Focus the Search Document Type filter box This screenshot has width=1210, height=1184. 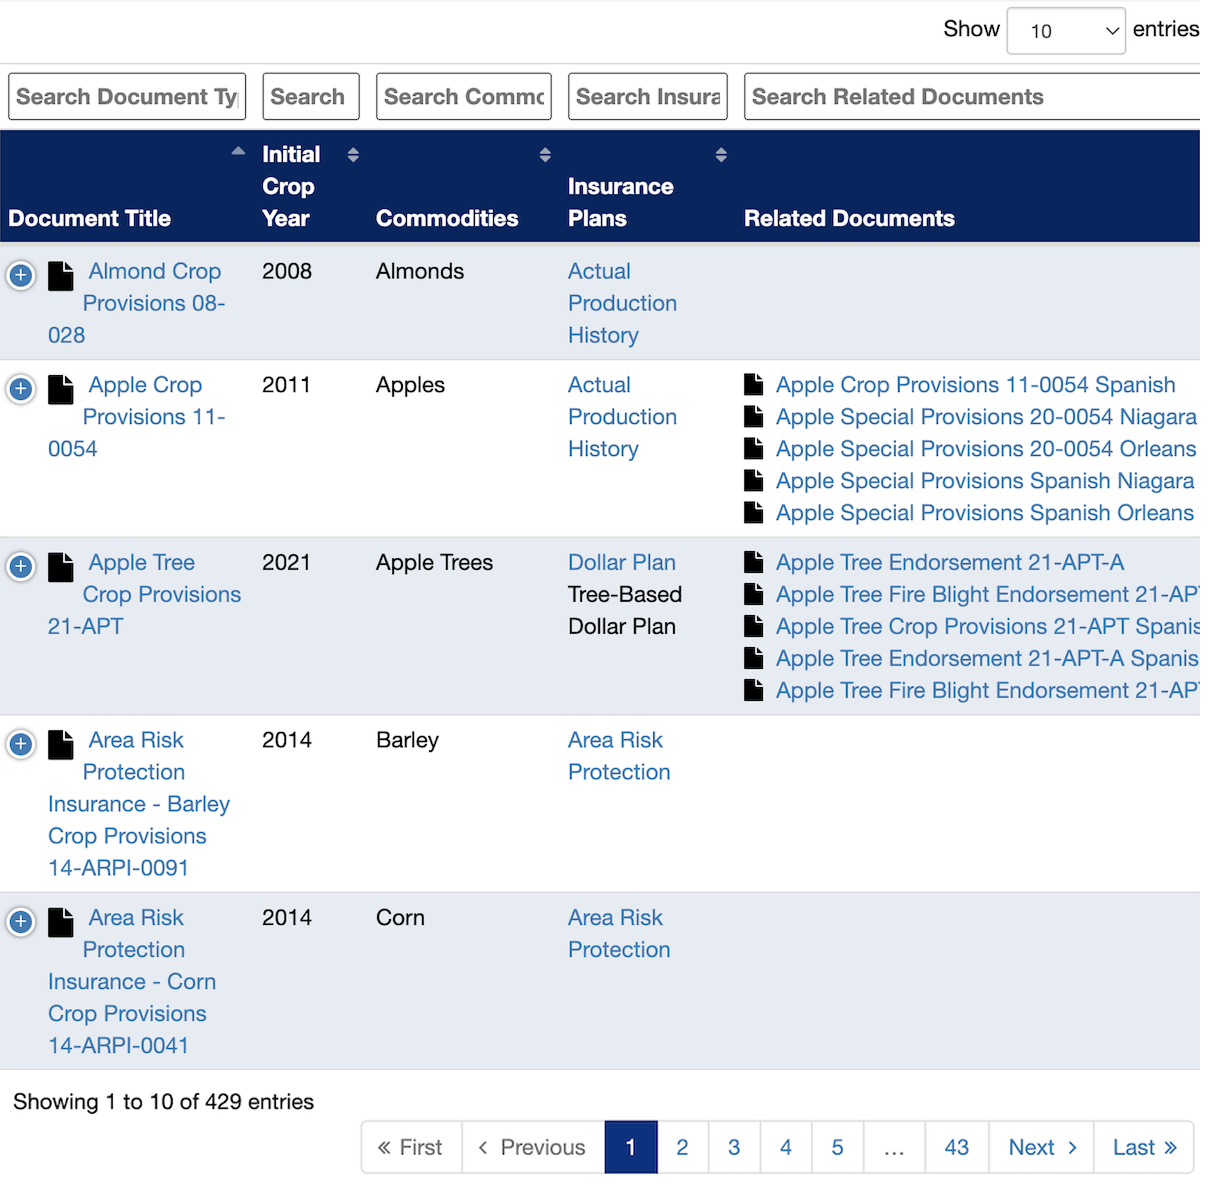point(127,97)
